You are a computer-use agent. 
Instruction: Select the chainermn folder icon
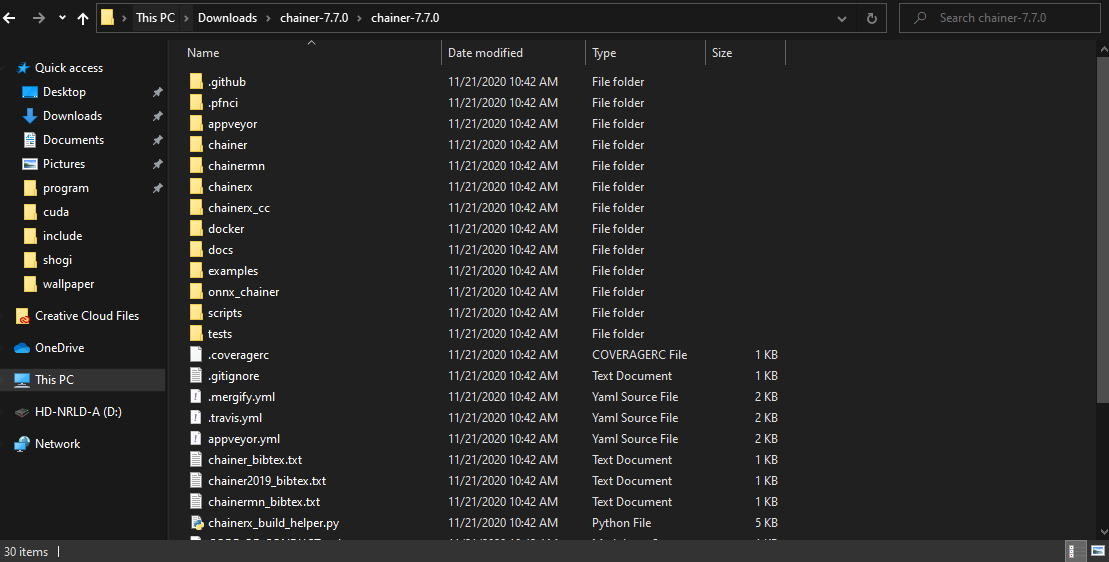[196, 165]
